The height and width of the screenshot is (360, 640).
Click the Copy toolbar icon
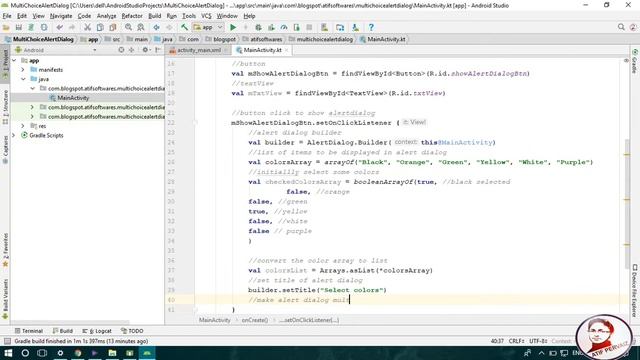[100, 27]
